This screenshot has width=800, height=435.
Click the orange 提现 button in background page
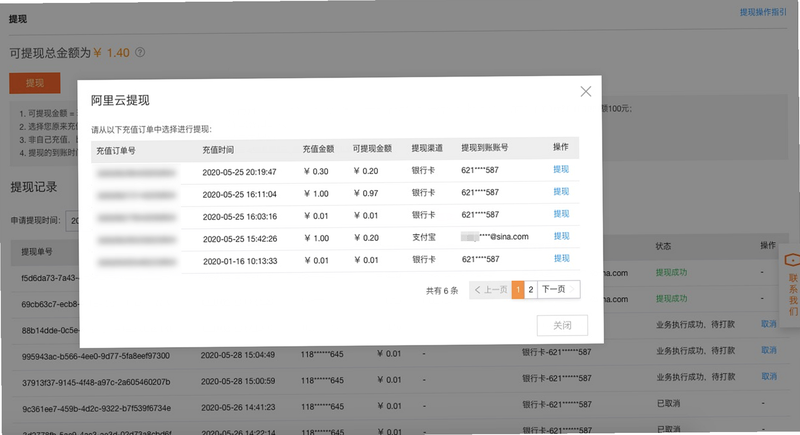pos(35,83)
